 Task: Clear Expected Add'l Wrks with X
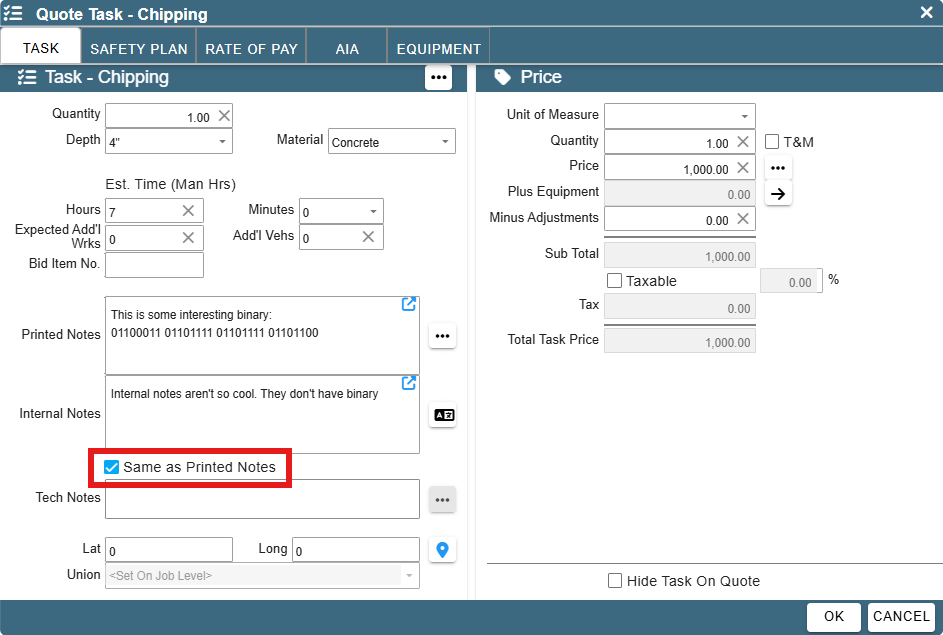pyautogui.click(x=188, y=238)
